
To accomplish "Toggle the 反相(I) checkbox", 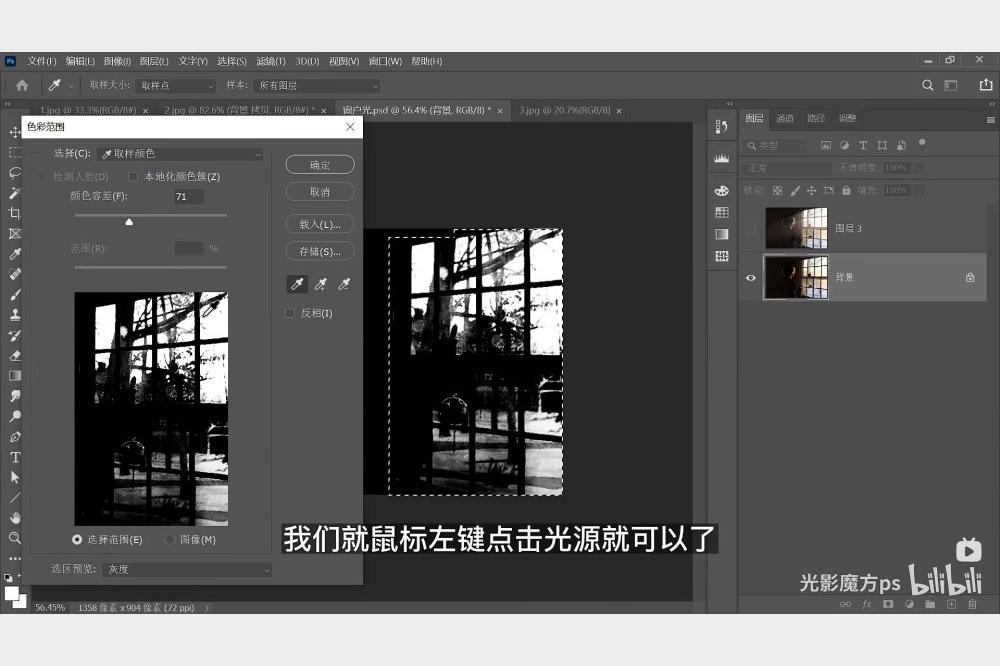I will [x=290, y=313].
